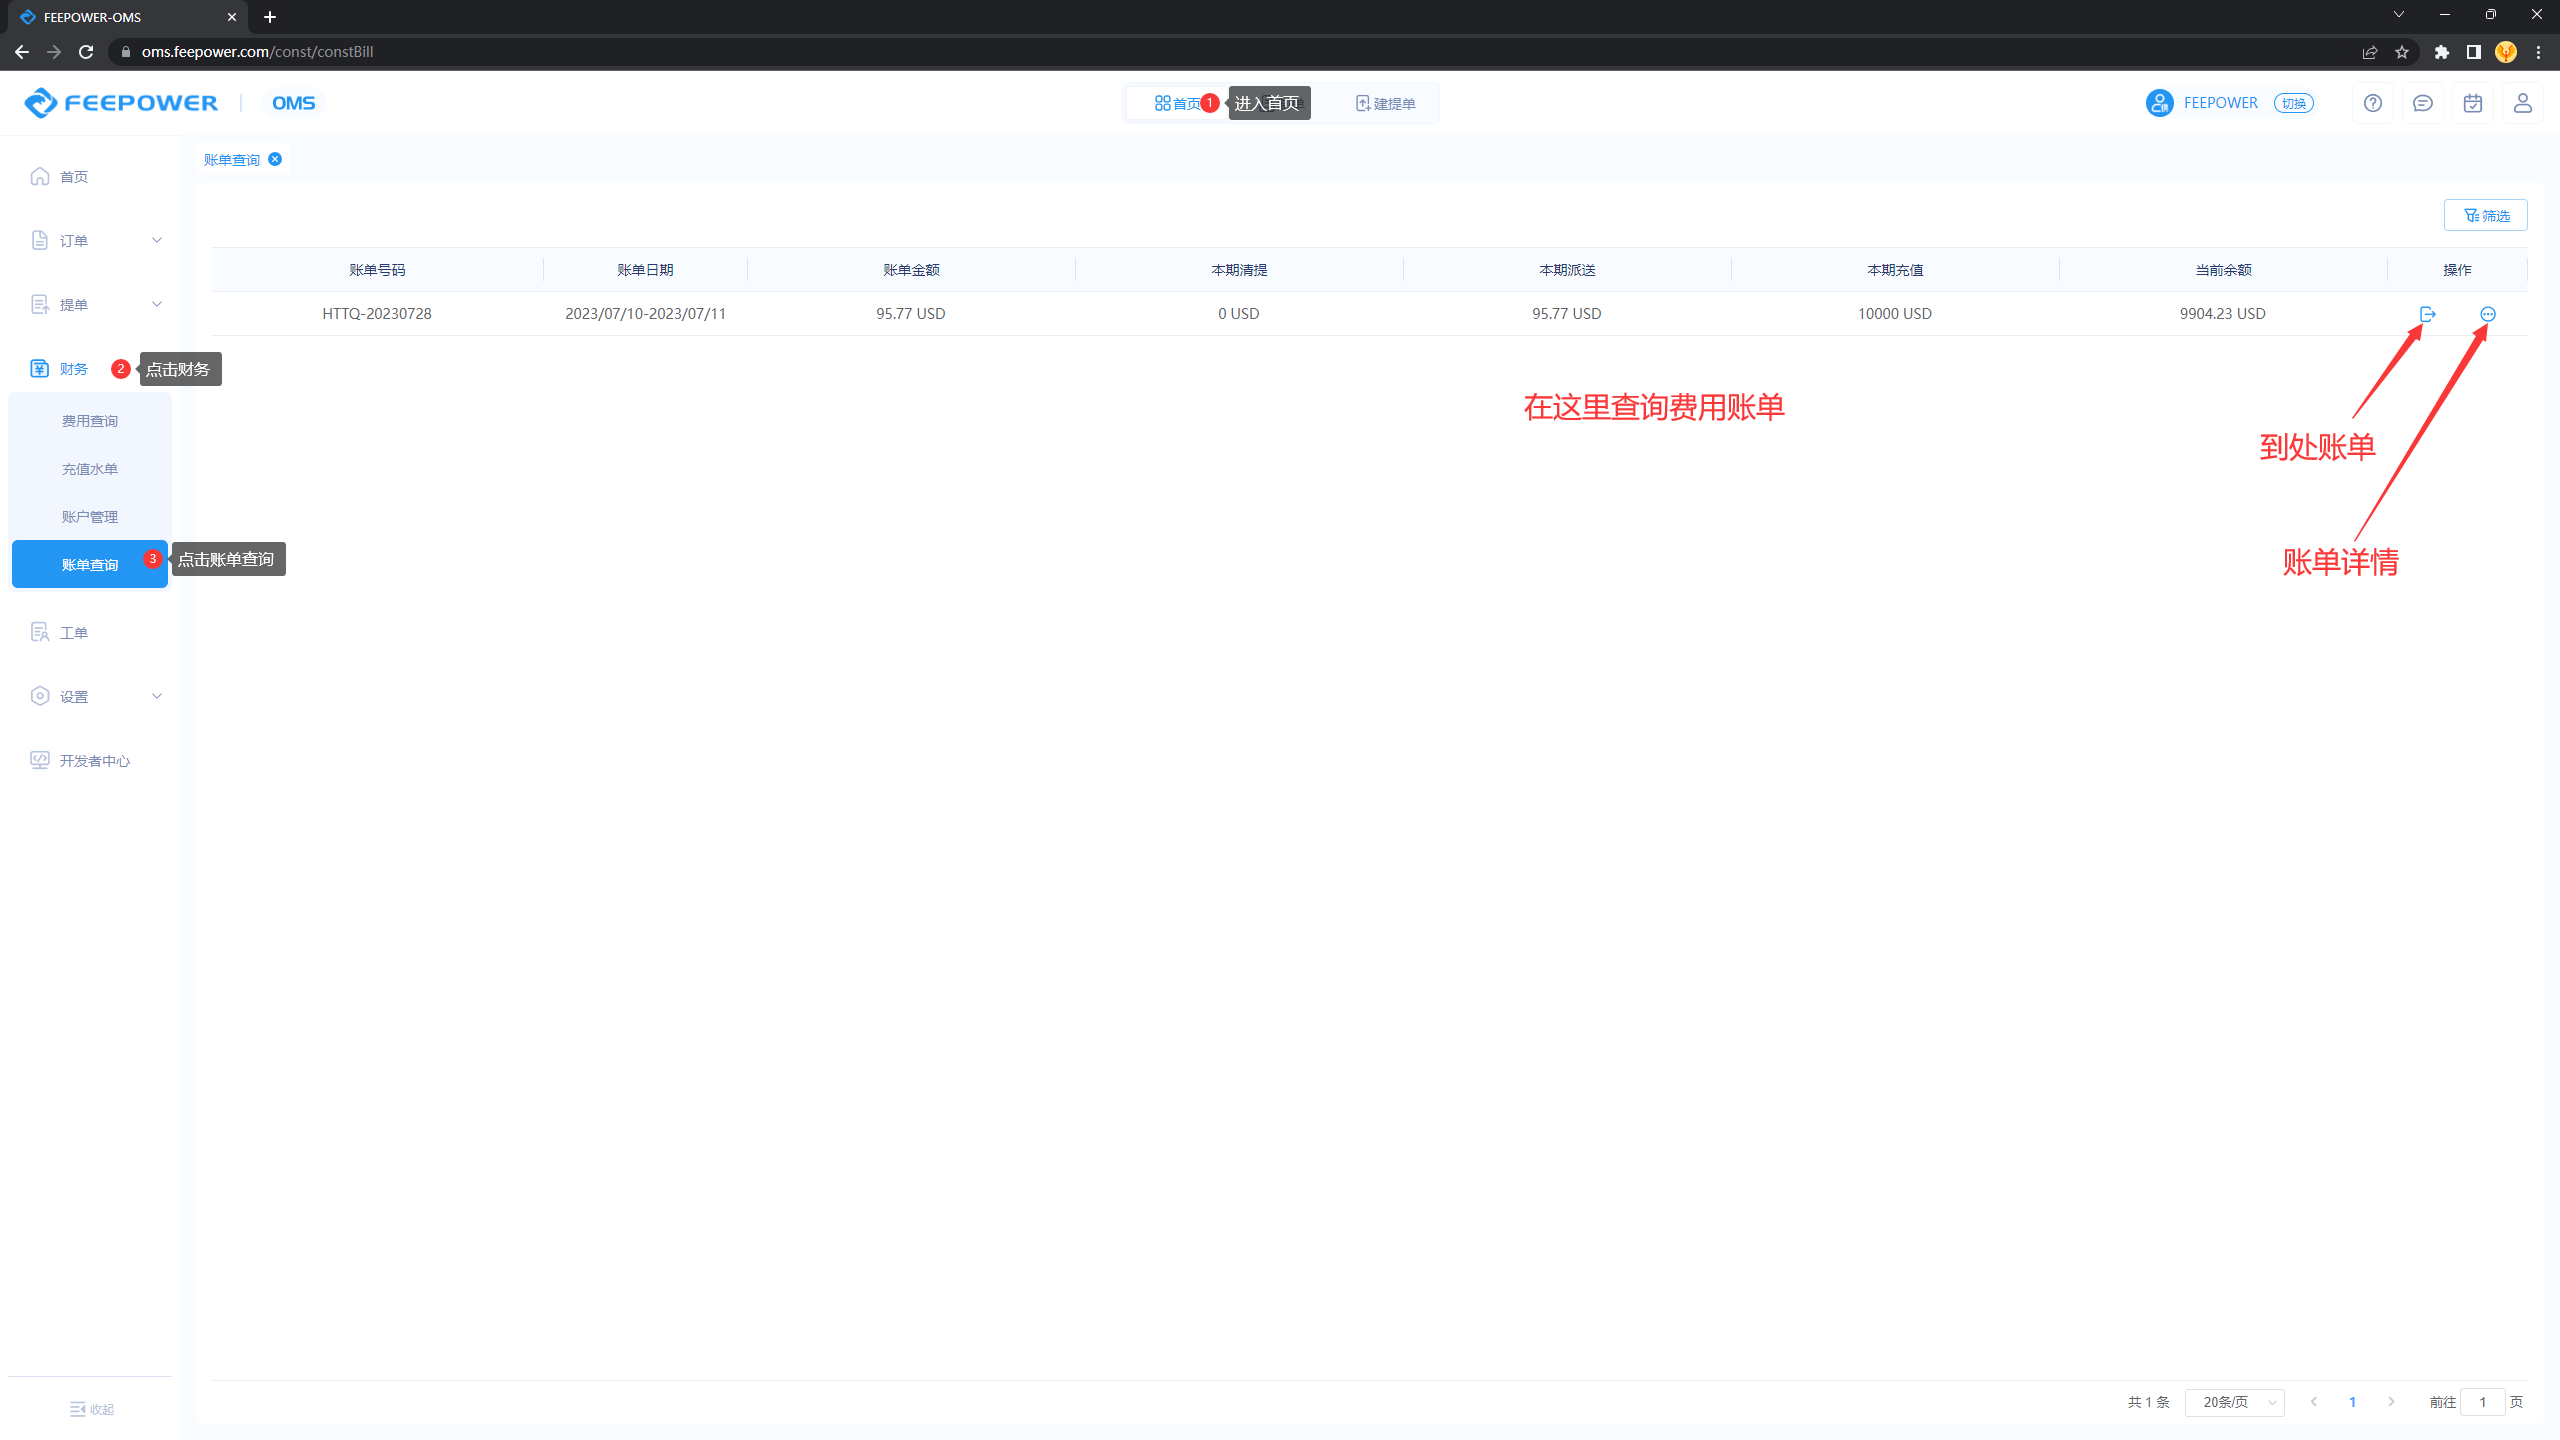Switch to the 账单查询 page tab

(232, 160)
